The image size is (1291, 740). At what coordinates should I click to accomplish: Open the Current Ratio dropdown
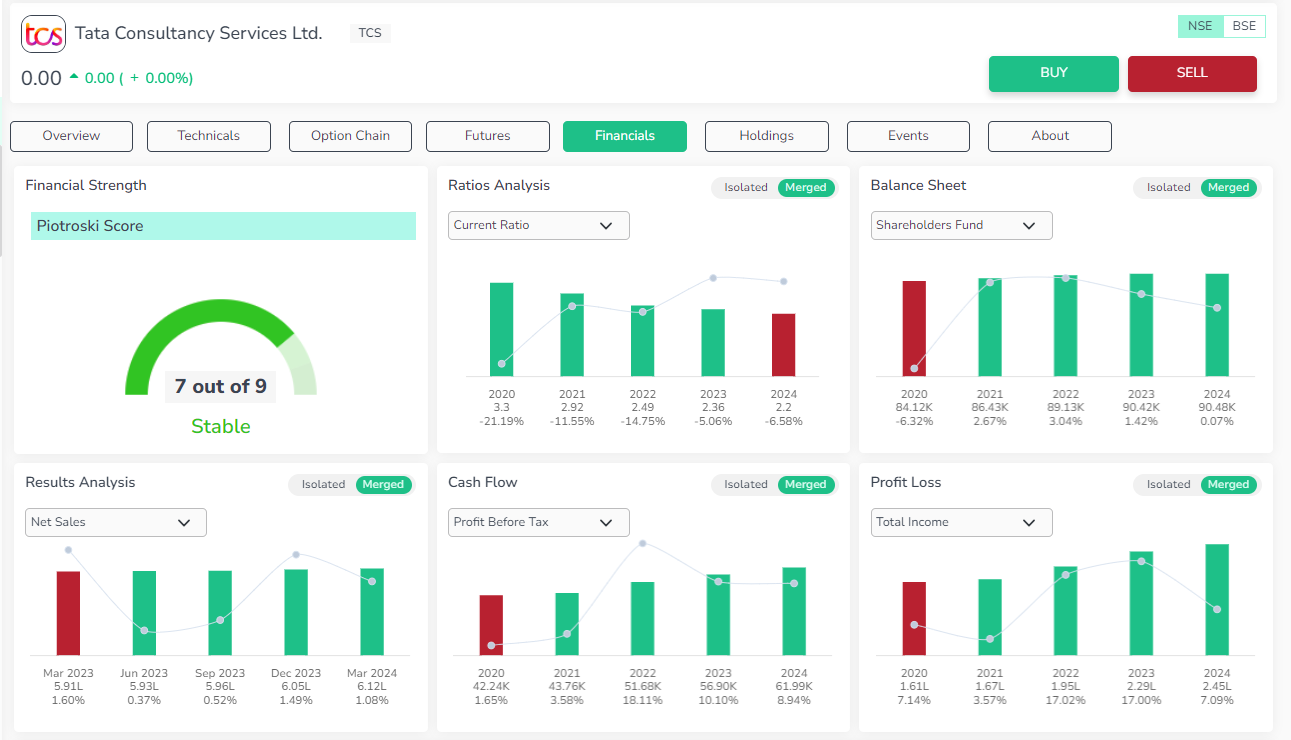click(539, 225)
